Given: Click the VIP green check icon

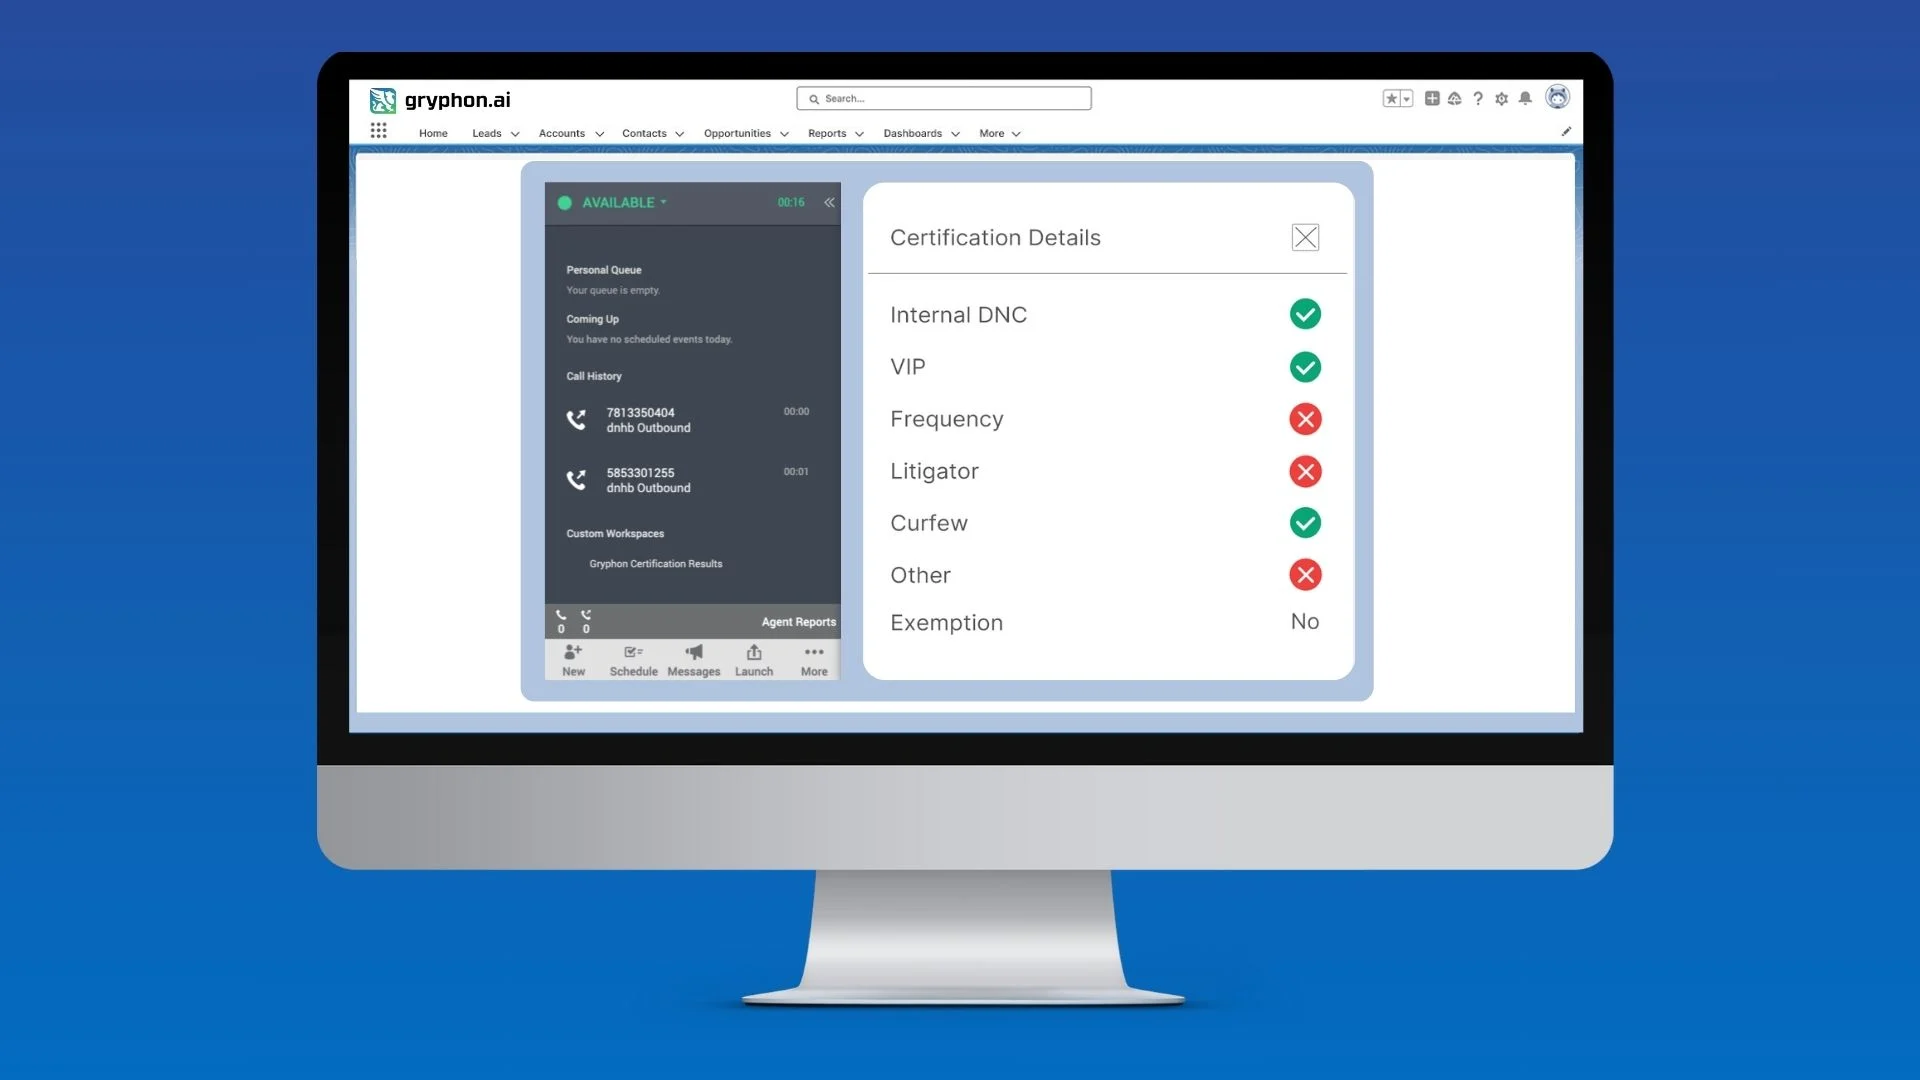Looking at the screenshot, I should click(x=1305, y=367).
